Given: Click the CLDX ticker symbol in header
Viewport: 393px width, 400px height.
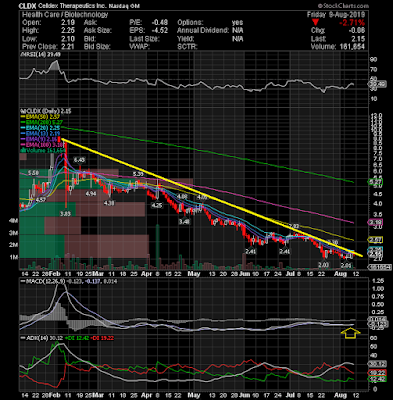Looking at the screenshot, I should (26, 6).
